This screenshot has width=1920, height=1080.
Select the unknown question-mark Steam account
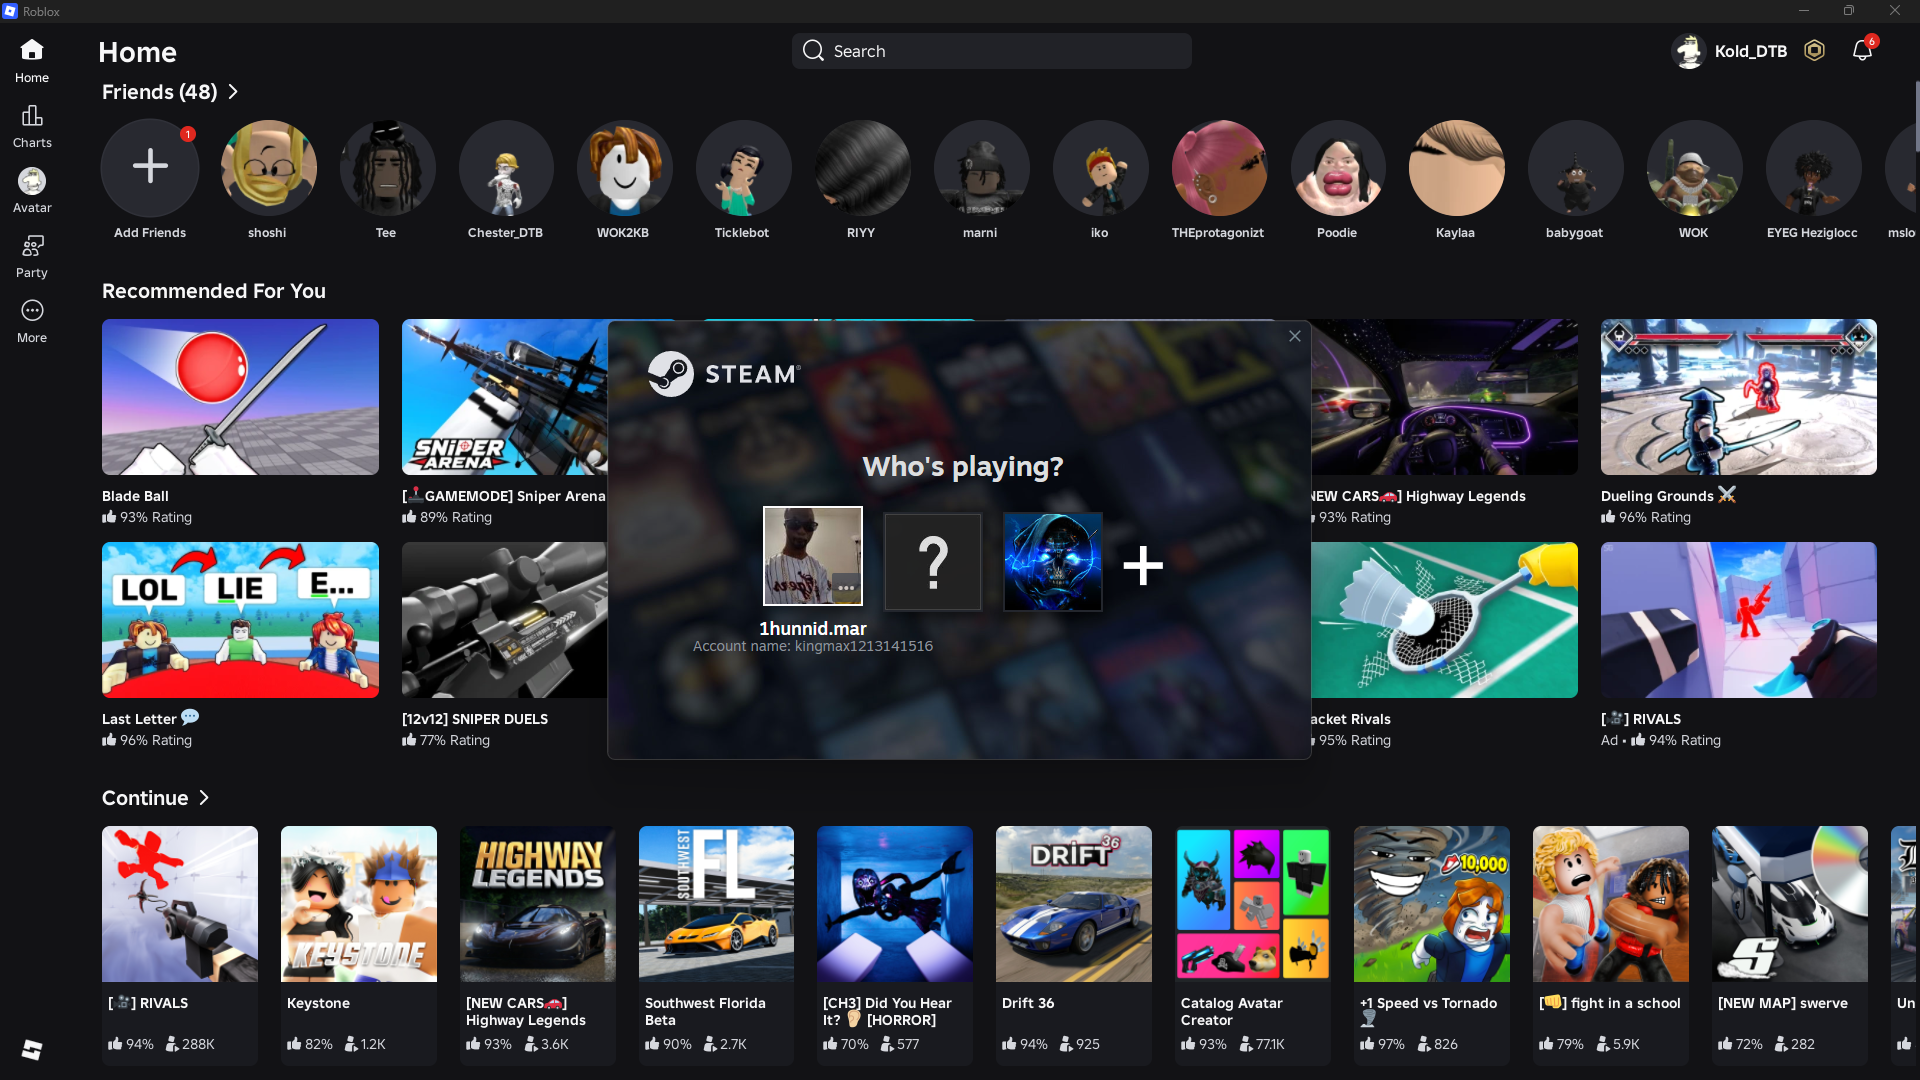(x=933, y=562)
